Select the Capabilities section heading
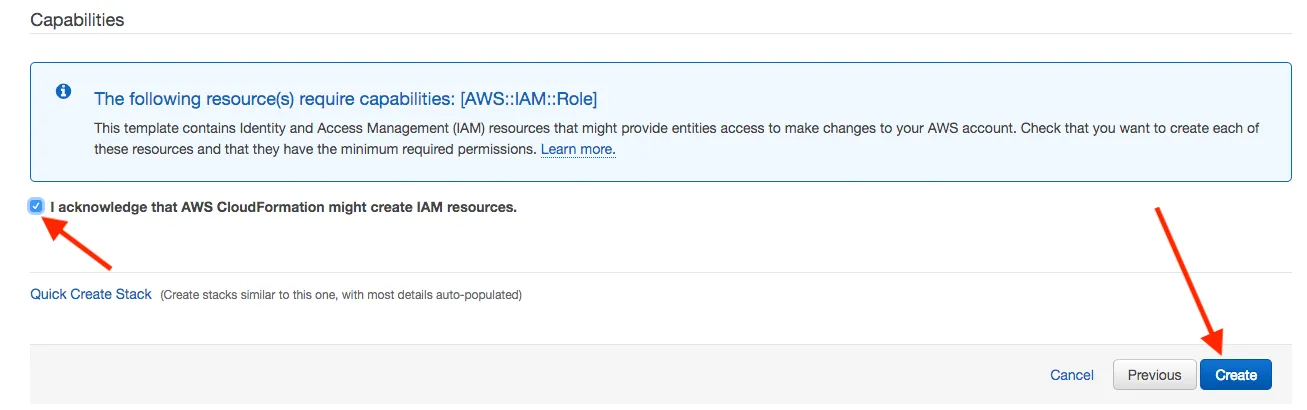This screenshot has width=1307, height=410. click(77, 20)
